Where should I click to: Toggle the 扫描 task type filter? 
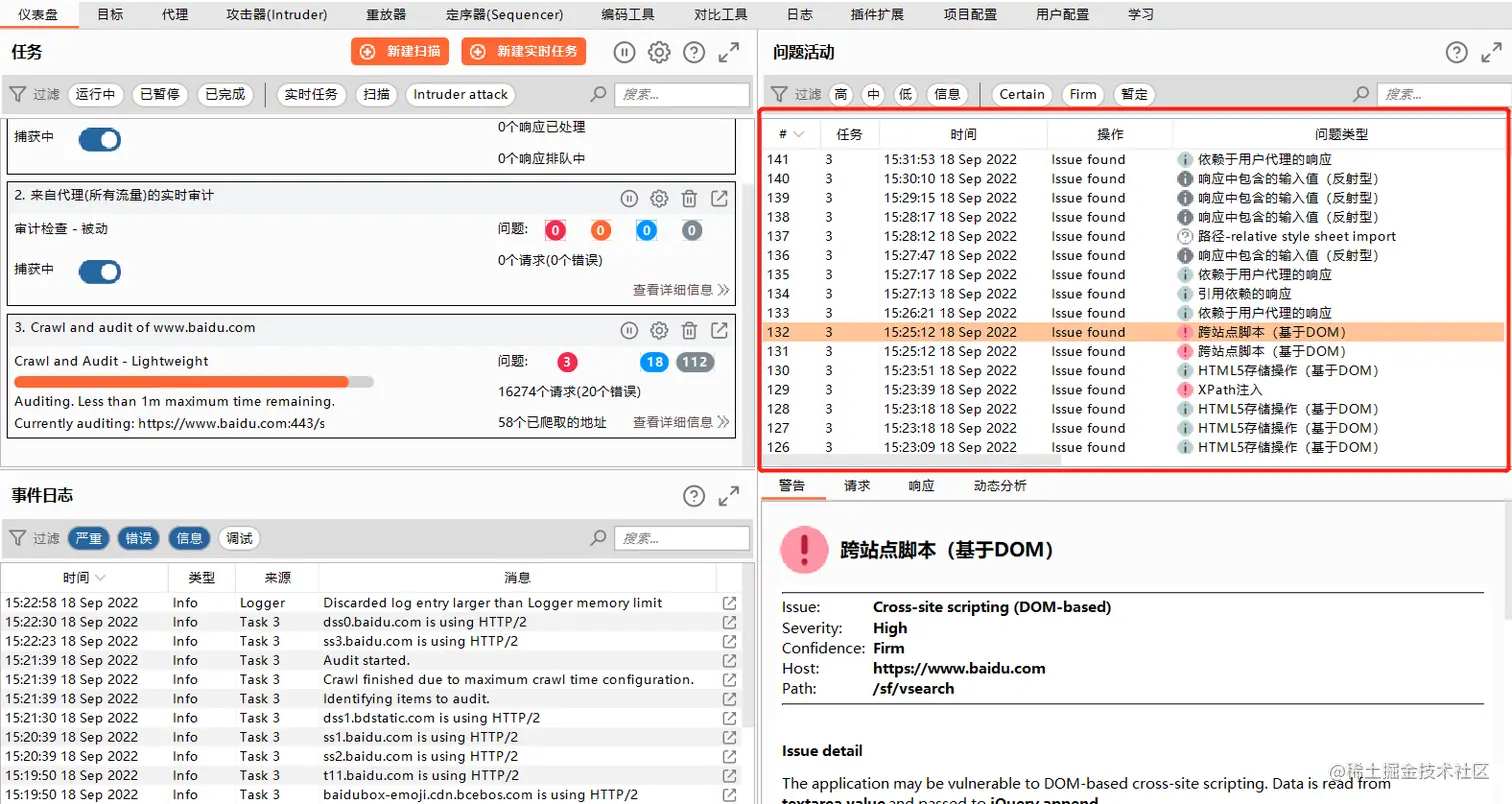coord(376,95)
